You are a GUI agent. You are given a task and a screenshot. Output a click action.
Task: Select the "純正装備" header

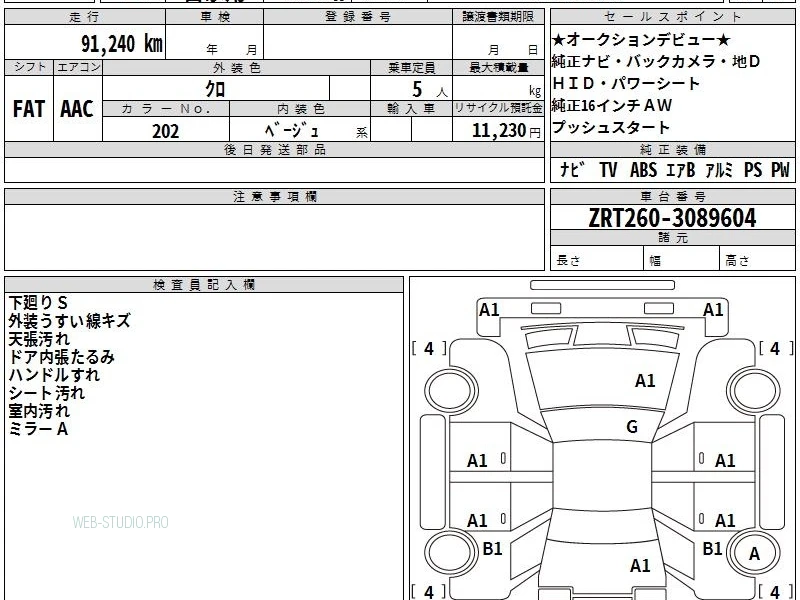[x=672, y=149]
